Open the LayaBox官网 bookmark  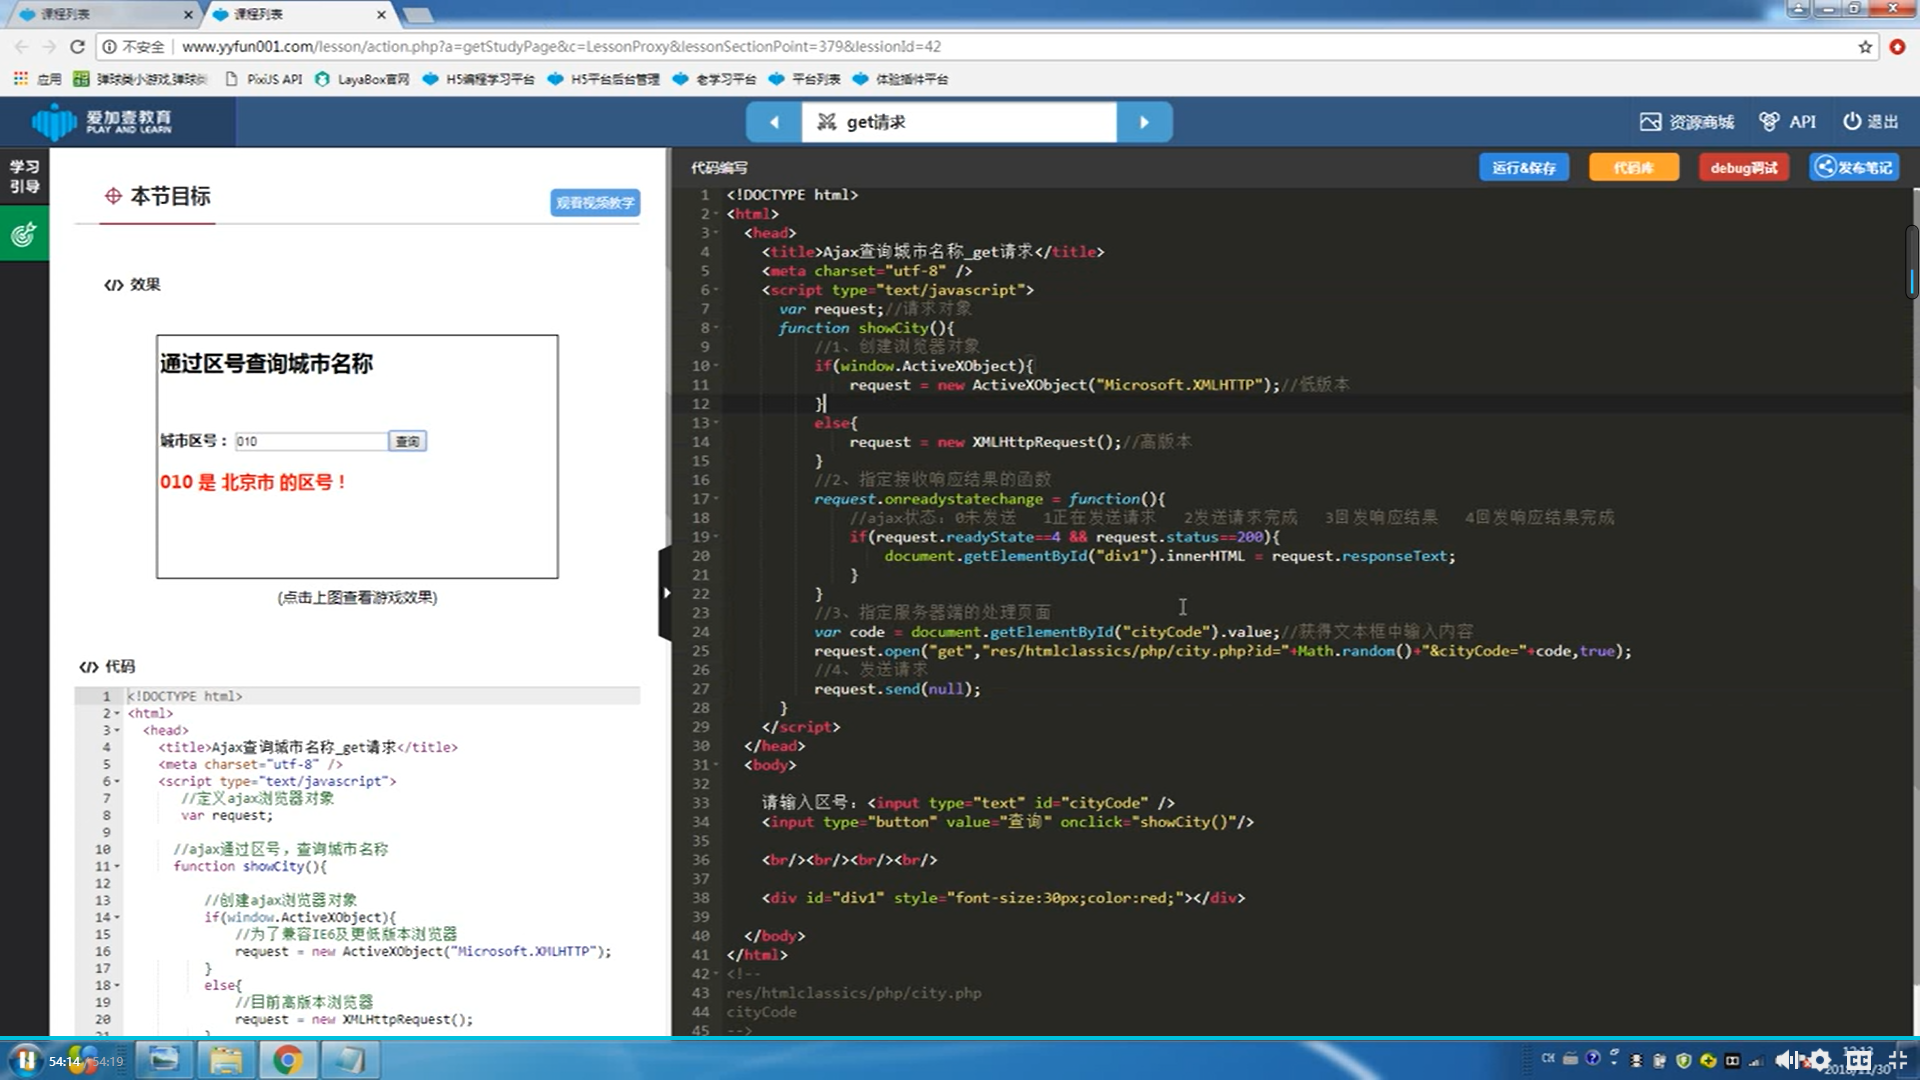point(362,79)
